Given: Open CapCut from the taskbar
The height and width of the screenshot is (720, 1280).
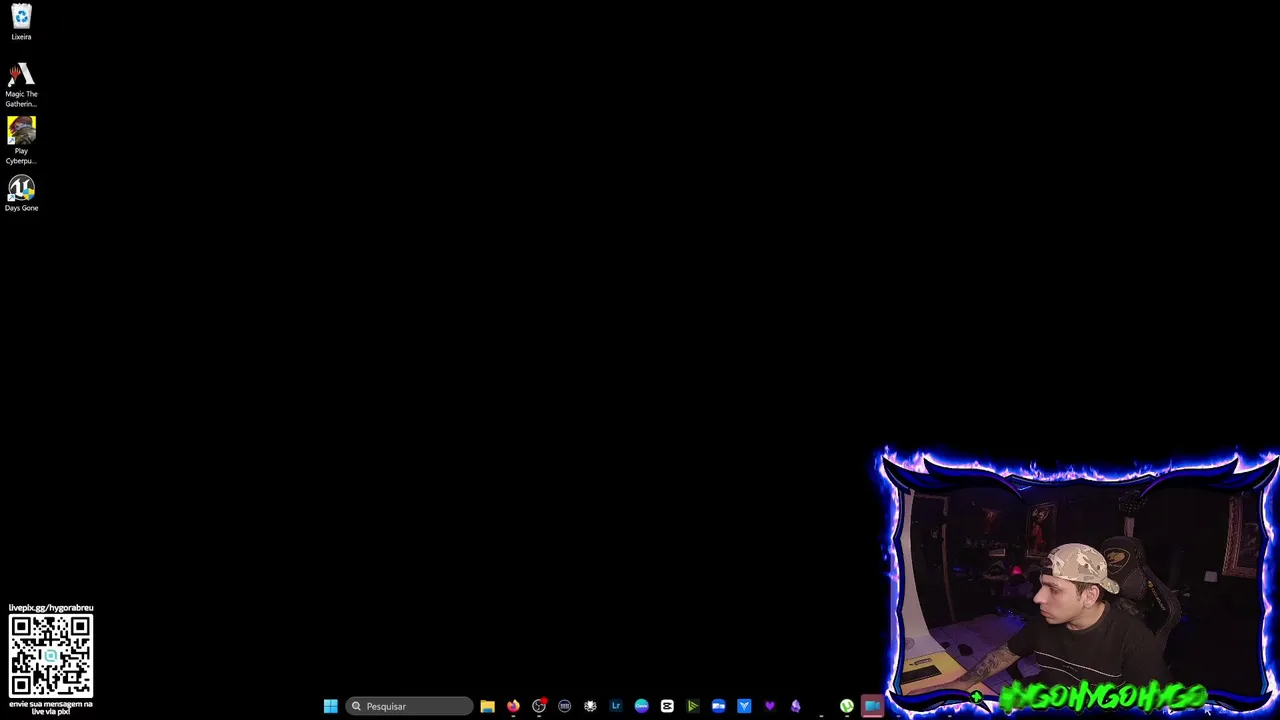Looking at the screenshot, I should point(667,706).
